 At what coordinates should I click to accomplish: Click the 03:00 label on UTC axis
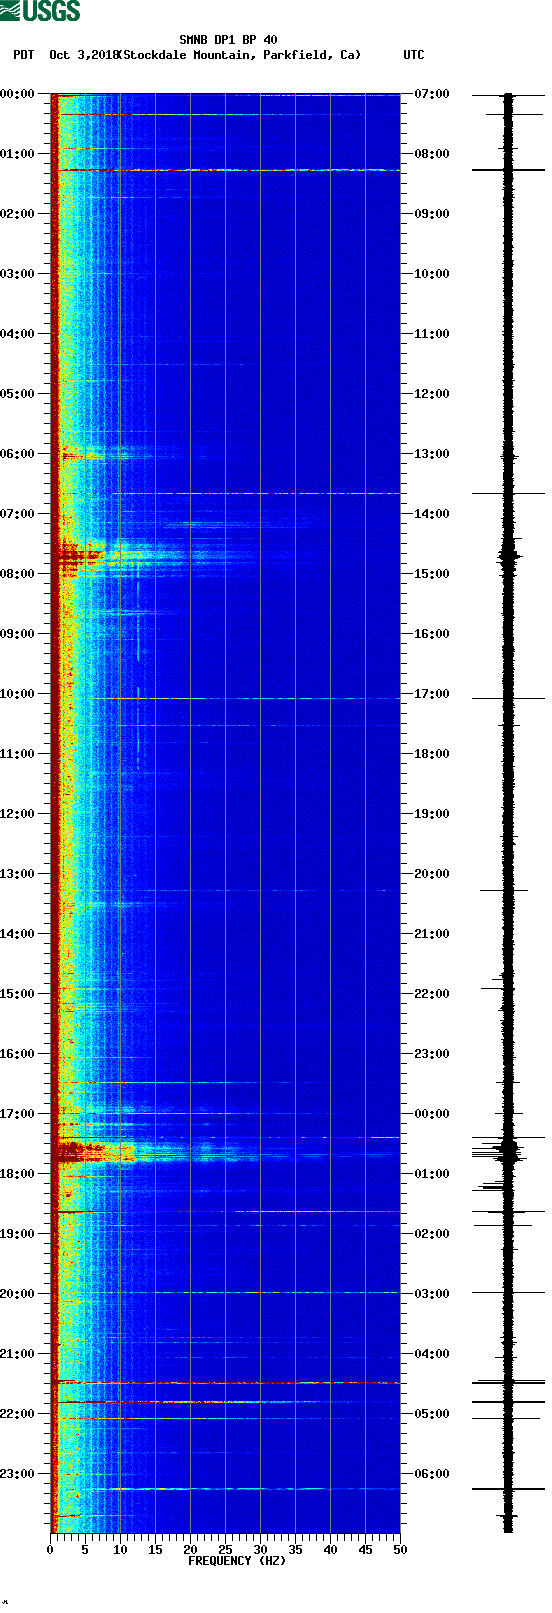pyautogui.click(x=432, y=1294)
